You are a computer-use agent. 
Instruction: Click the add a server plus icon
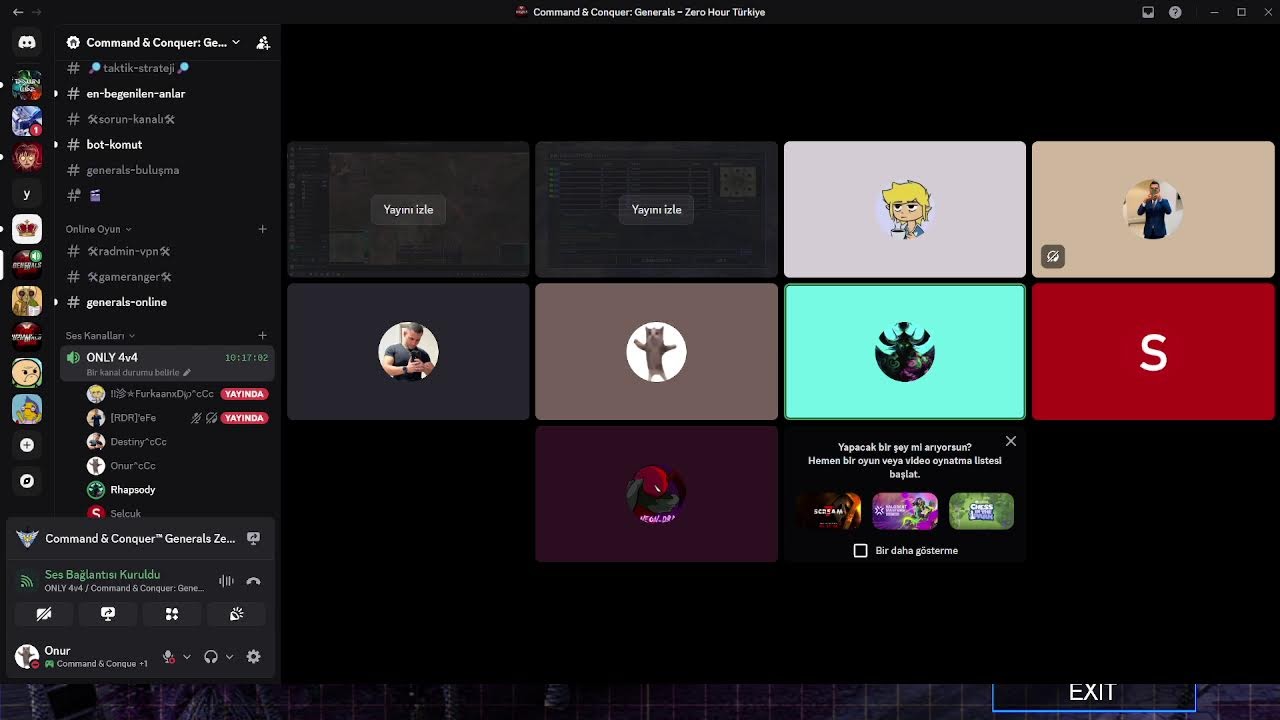[x=27, y=445]
